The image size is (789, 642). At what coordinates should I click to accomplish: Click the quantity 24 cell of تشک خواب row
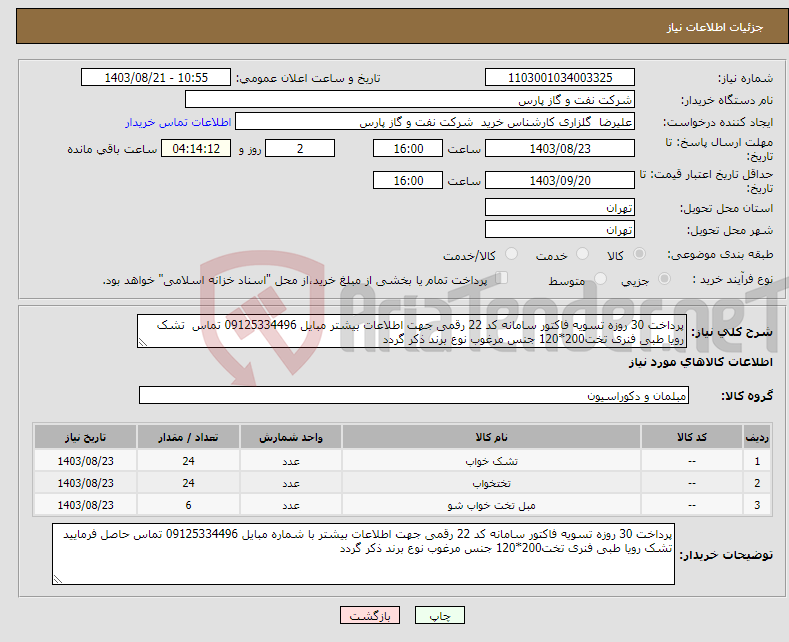point(188,461)
